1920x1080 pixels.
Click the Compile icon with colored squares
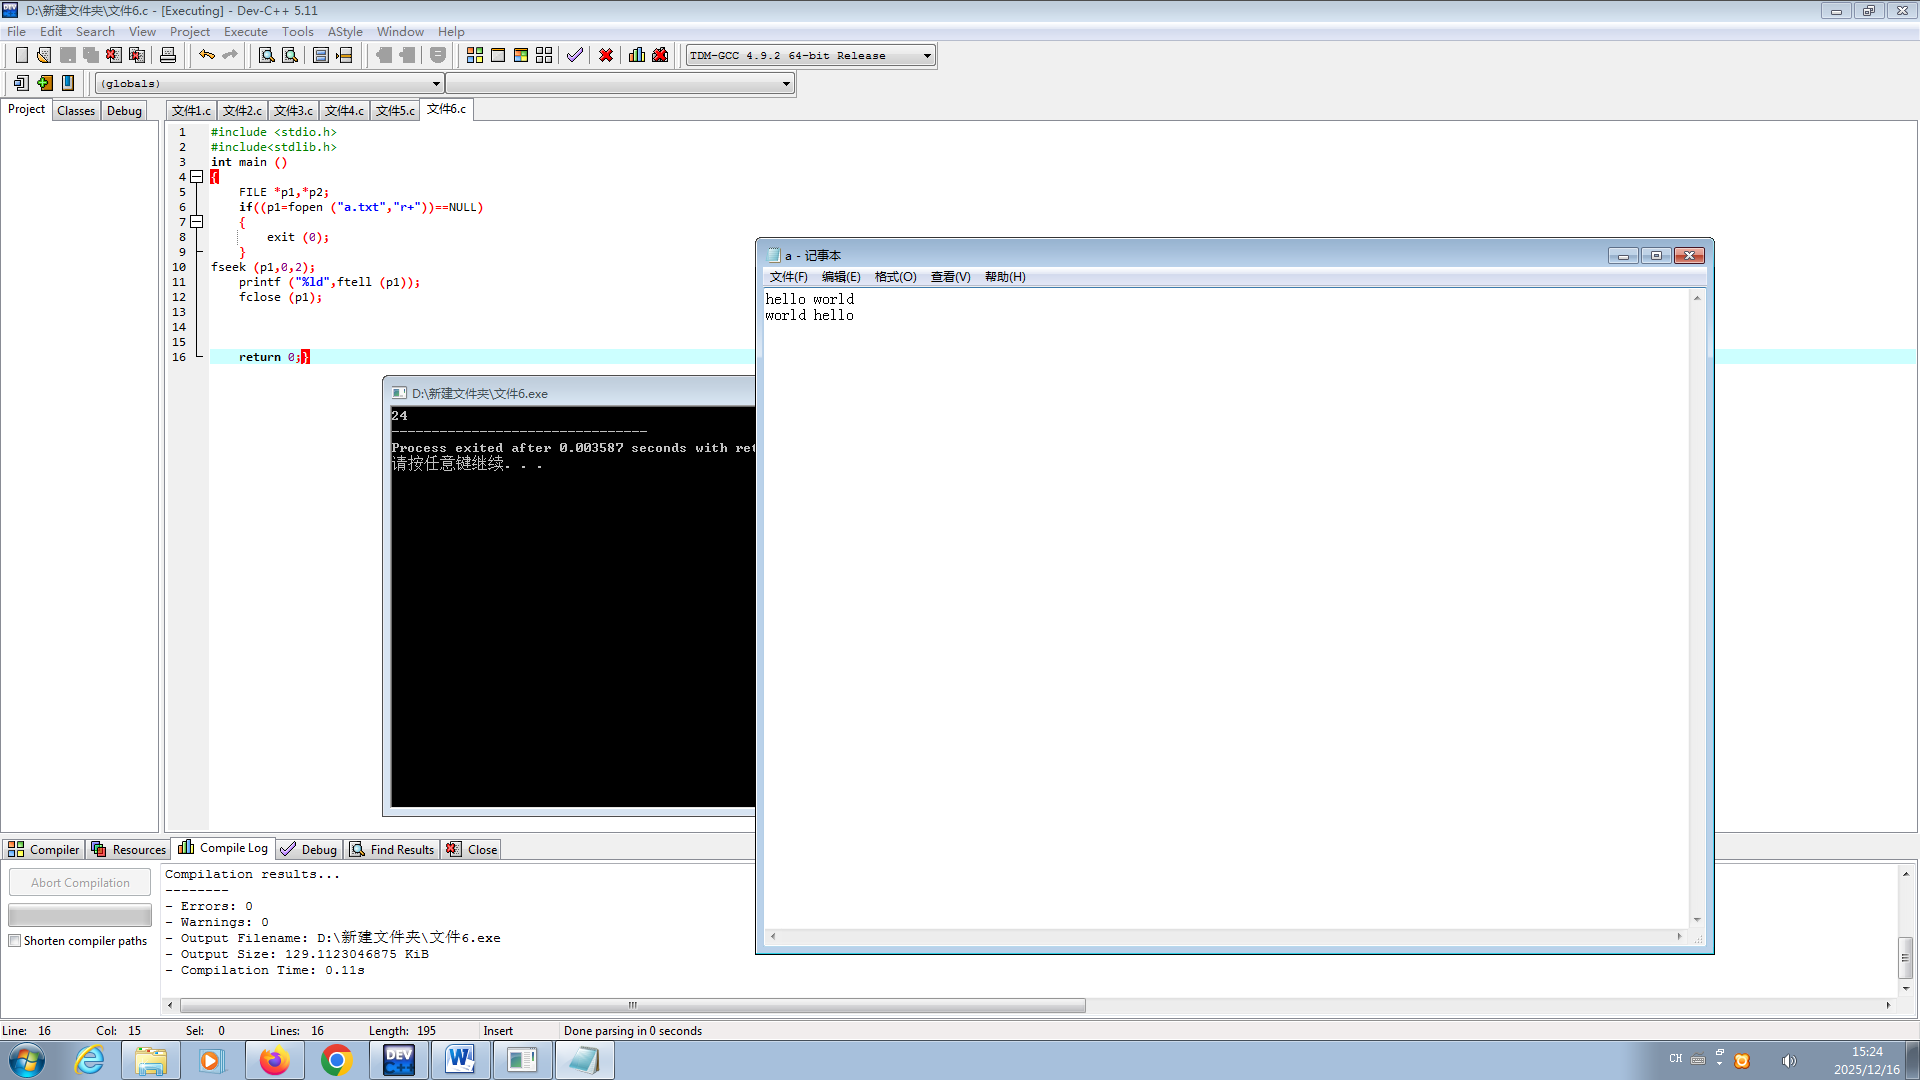tap(475, 55)
